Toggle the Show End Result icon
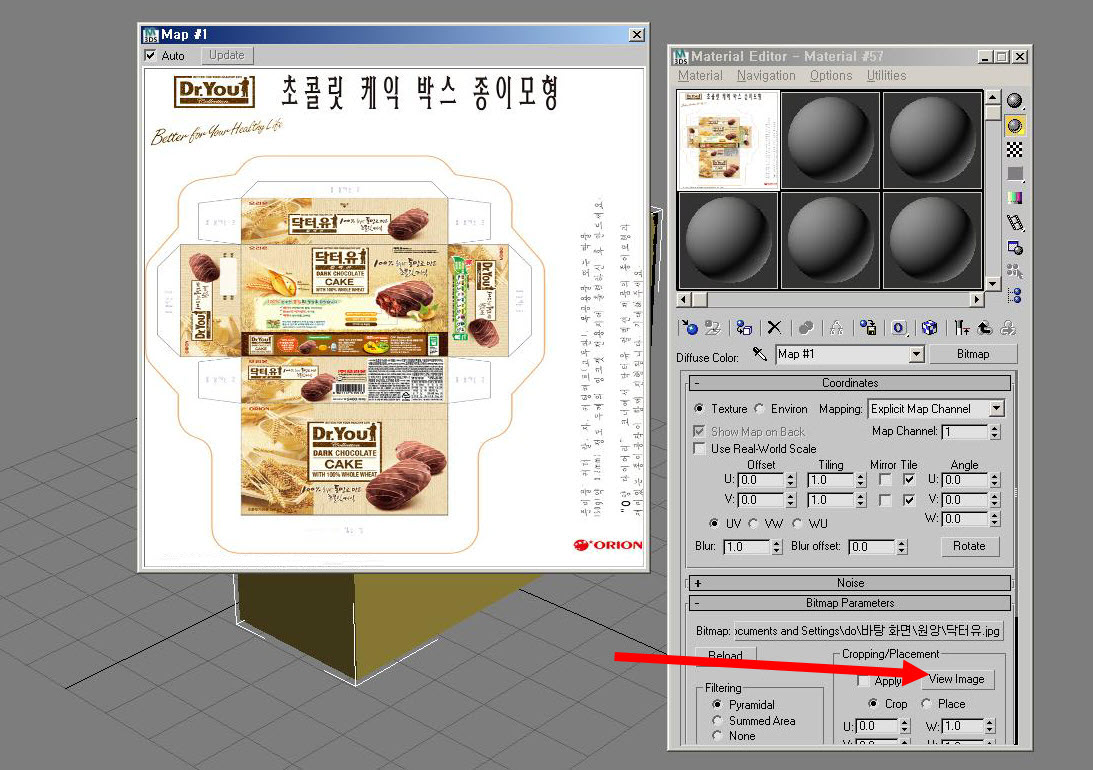 [x=962, y=328]
